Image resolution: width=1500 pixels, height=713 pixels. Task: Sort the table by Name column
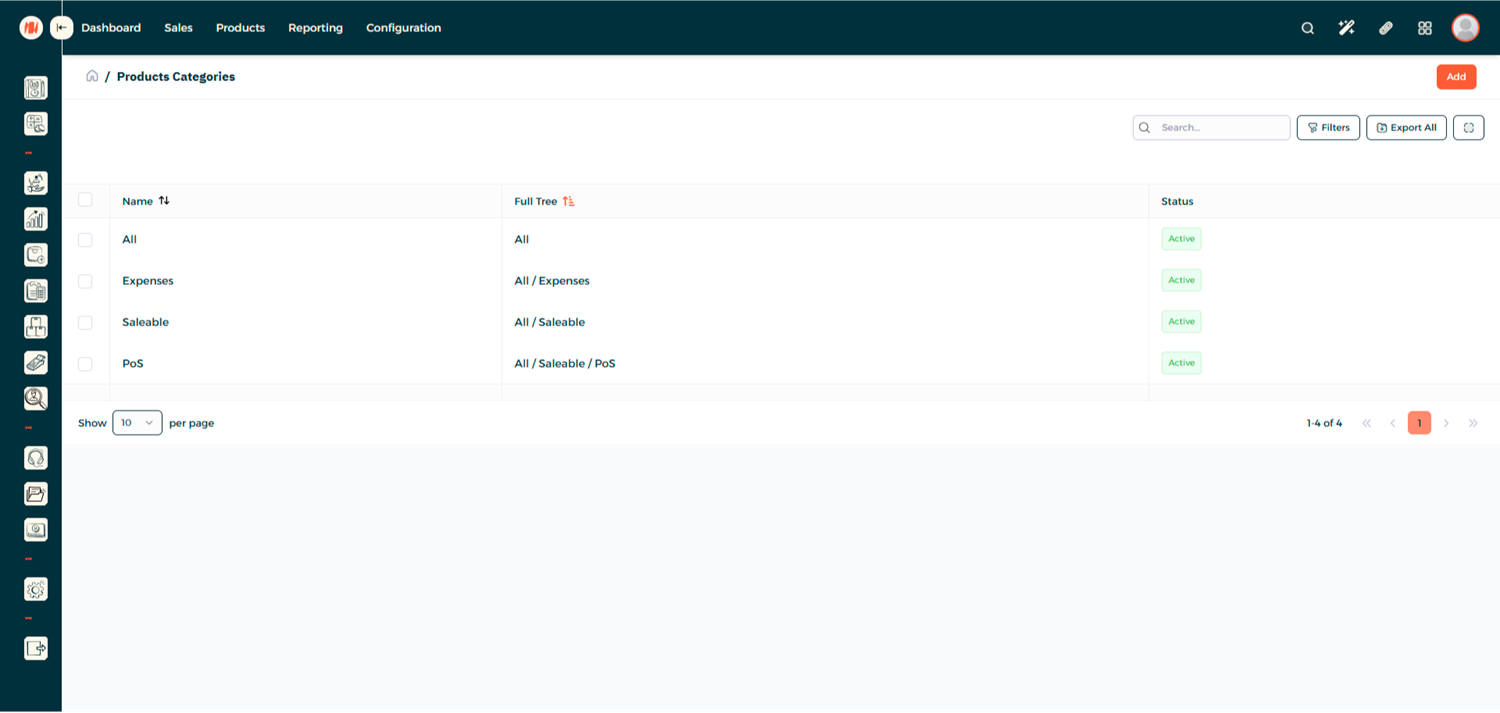click(164, 201)
